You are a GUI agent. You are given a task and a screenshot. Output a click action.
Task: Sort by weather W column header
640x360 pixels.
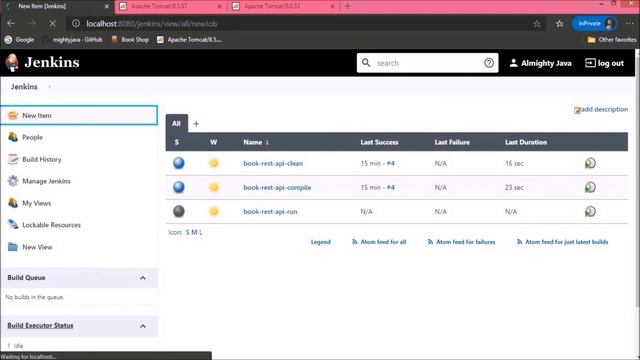click(x=213, y=142)
